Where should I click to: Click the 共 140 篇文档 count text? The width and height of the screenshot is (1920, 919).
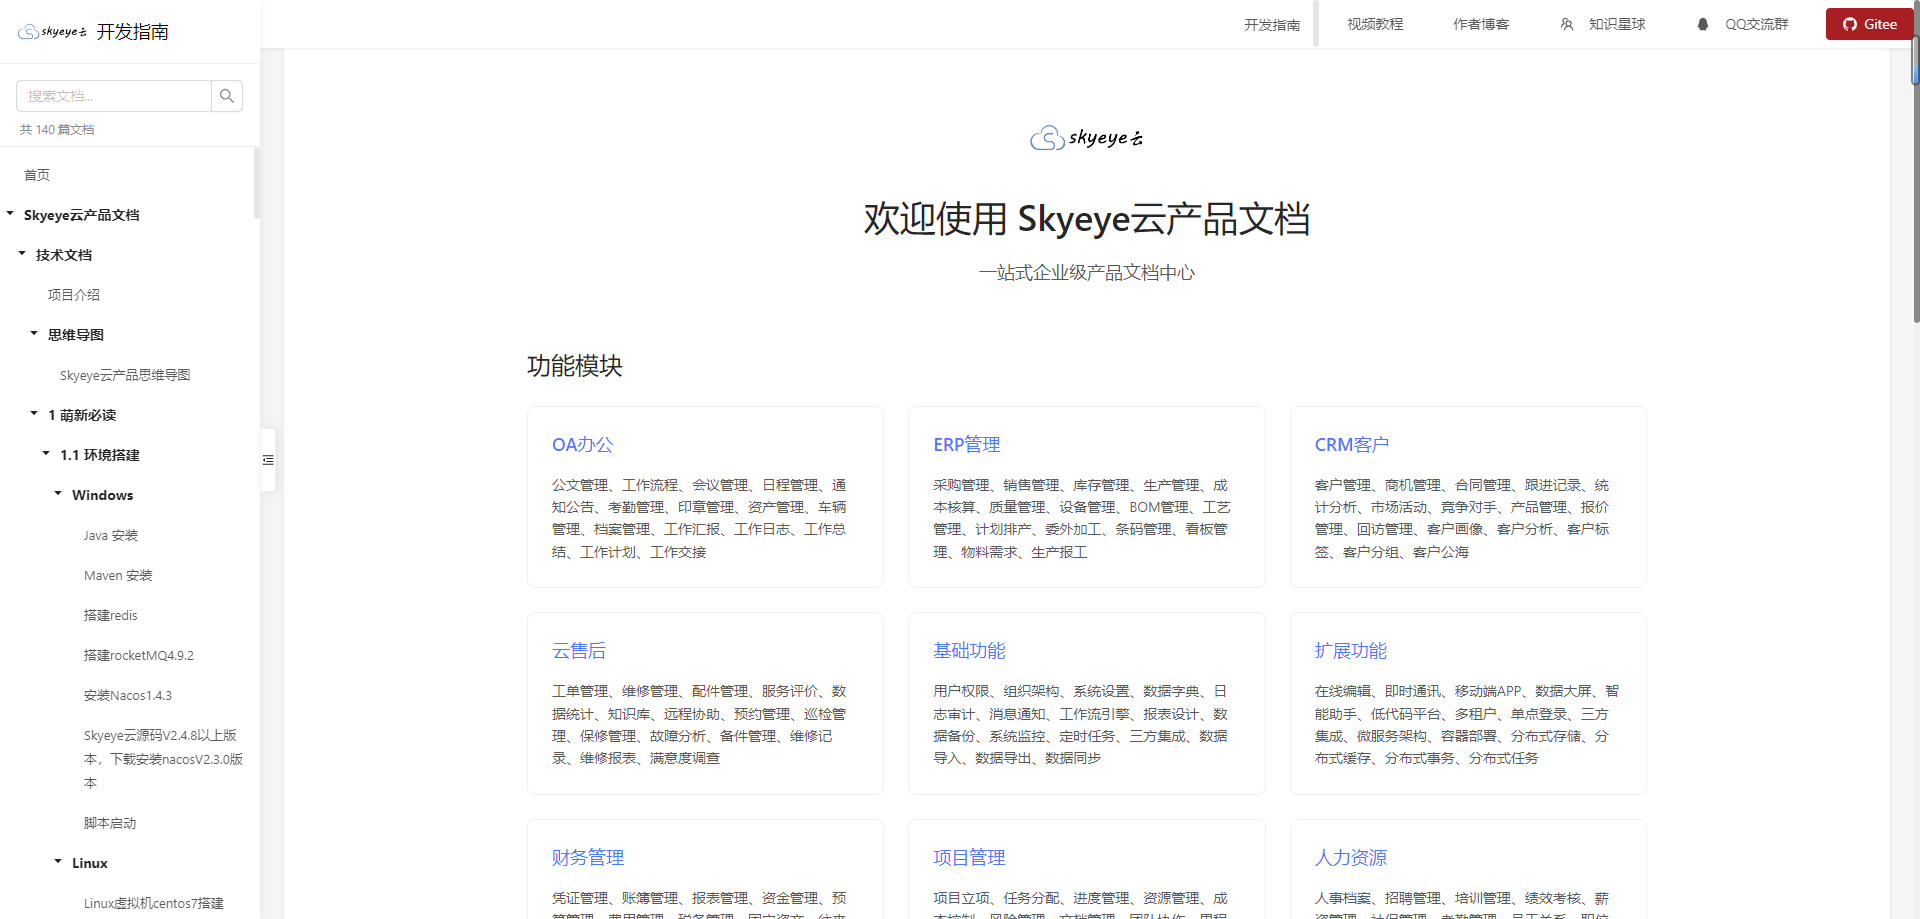pos(57,130)
